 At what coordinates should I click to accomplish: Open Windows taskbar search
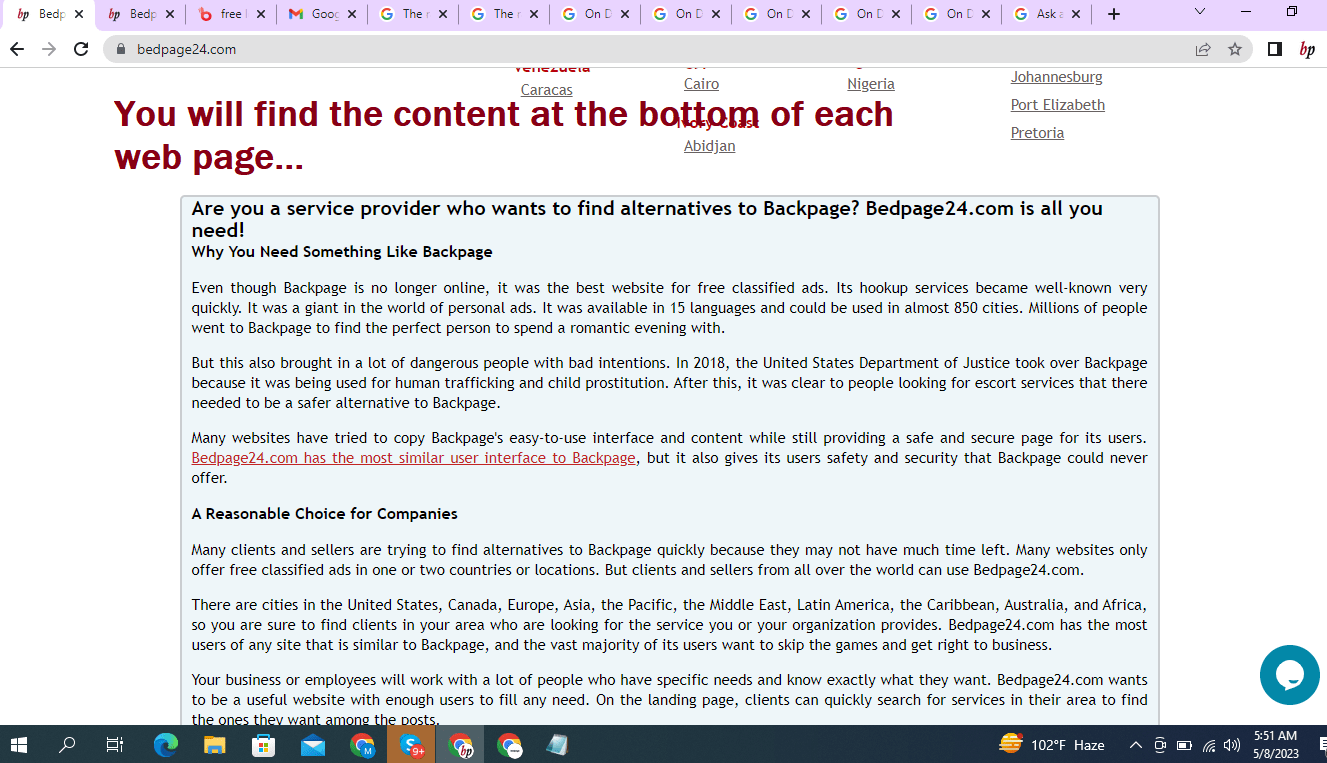point(67,745)
